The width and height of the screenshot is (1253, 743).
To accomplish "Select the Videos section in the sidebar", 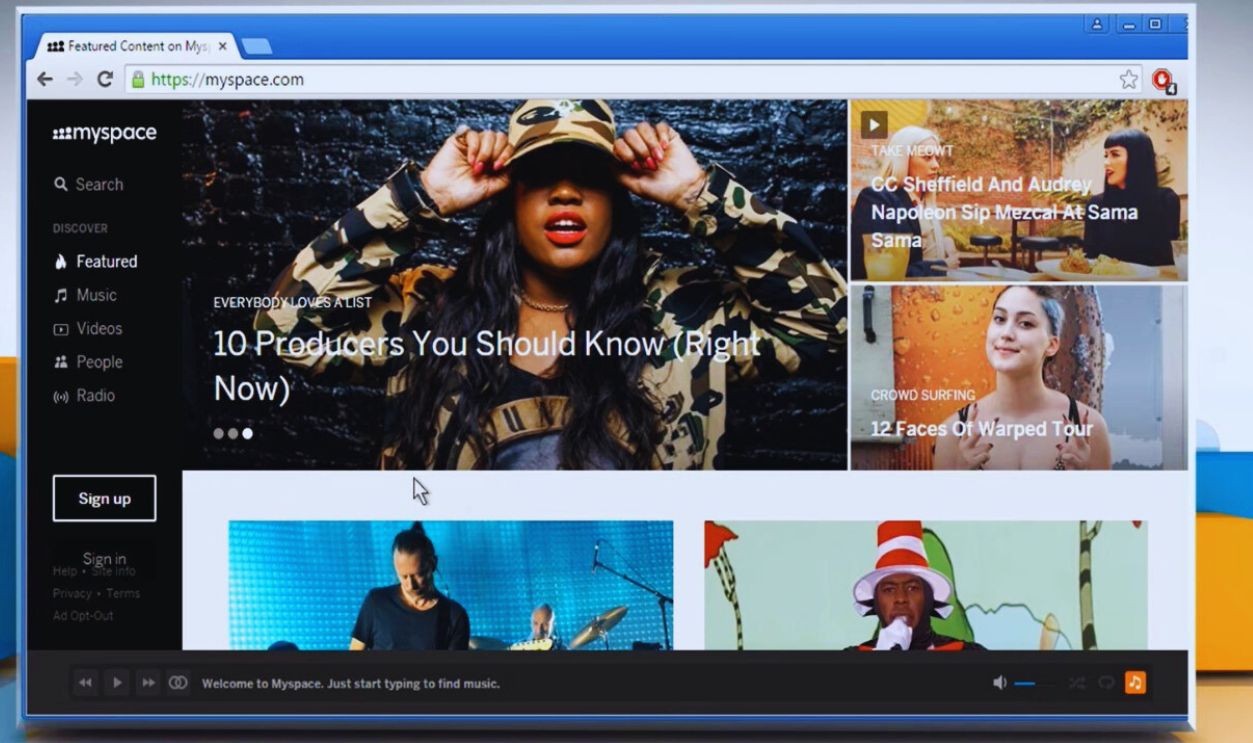I will coord(97,328).
